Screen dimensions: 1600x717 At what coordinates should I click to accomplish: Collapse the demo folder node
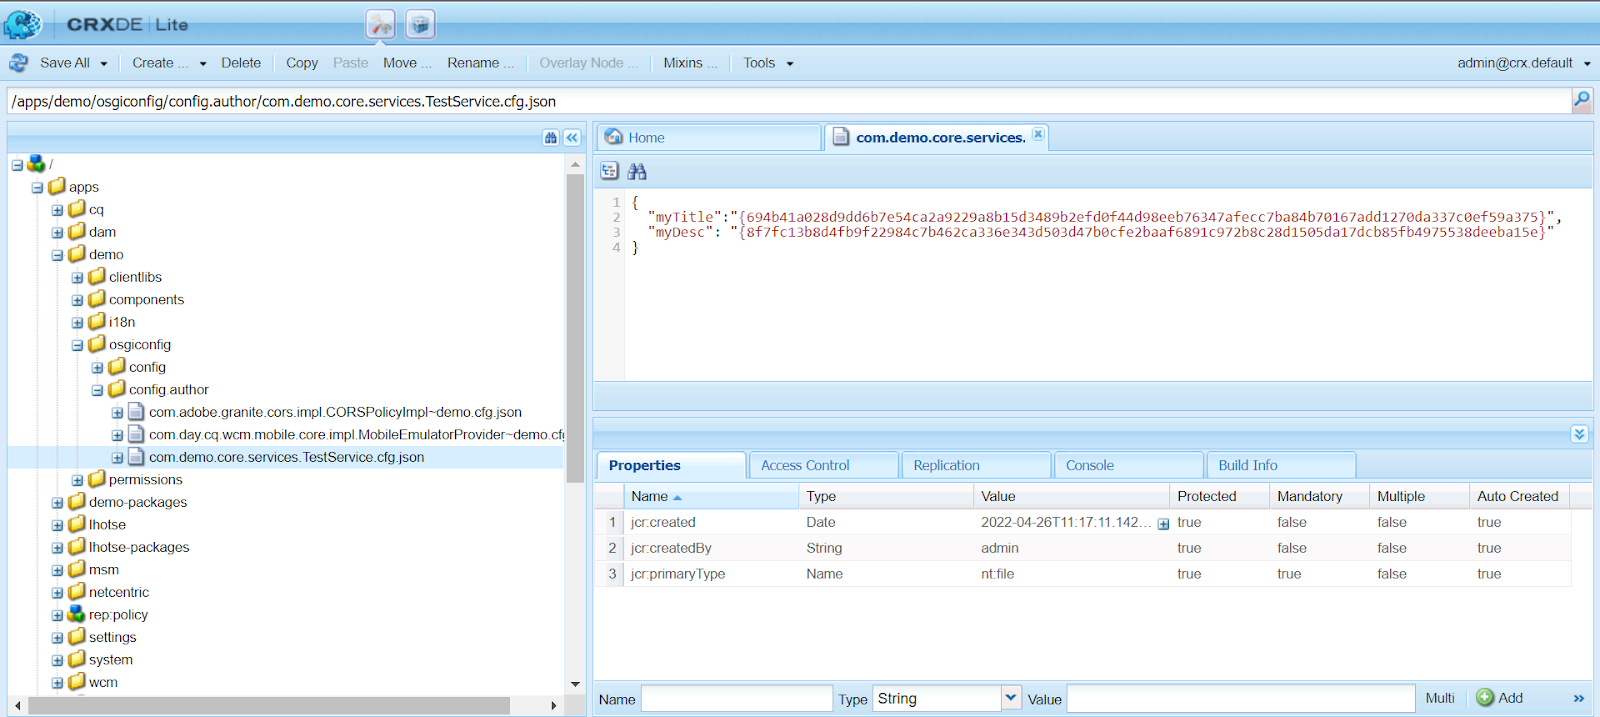click(57, 255)
